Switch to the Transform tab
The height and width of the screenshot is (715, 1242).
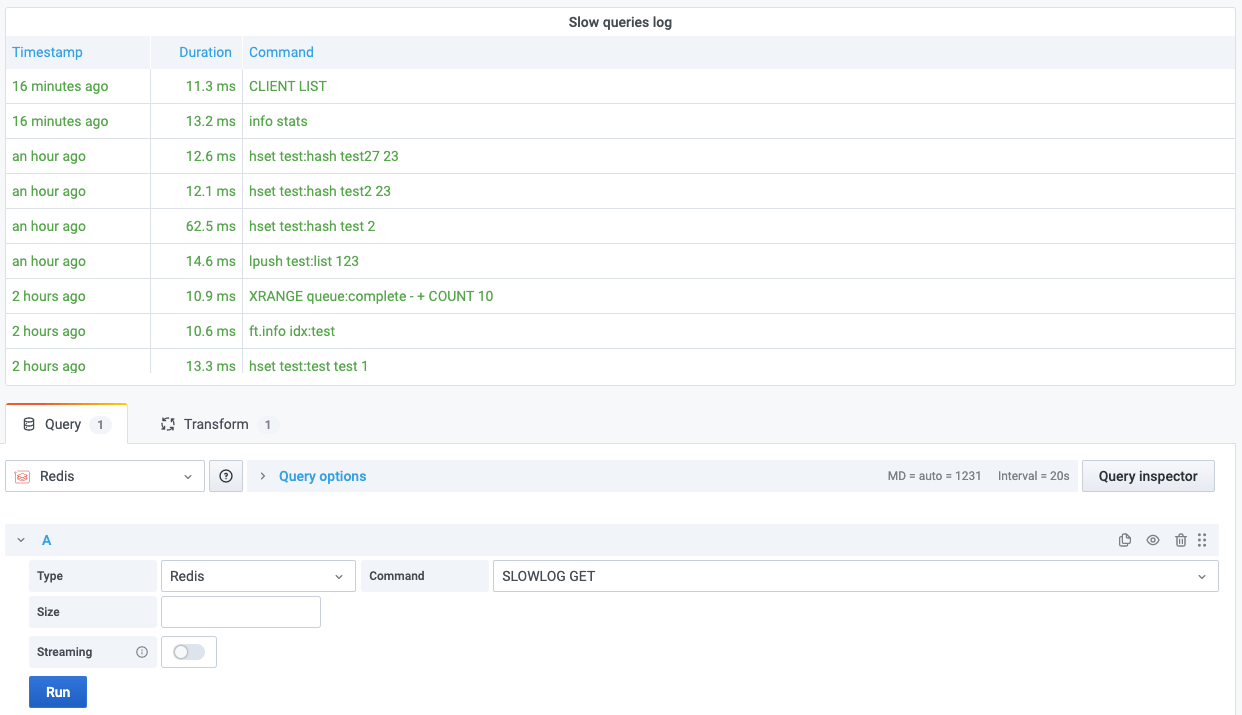coord(217,424)
